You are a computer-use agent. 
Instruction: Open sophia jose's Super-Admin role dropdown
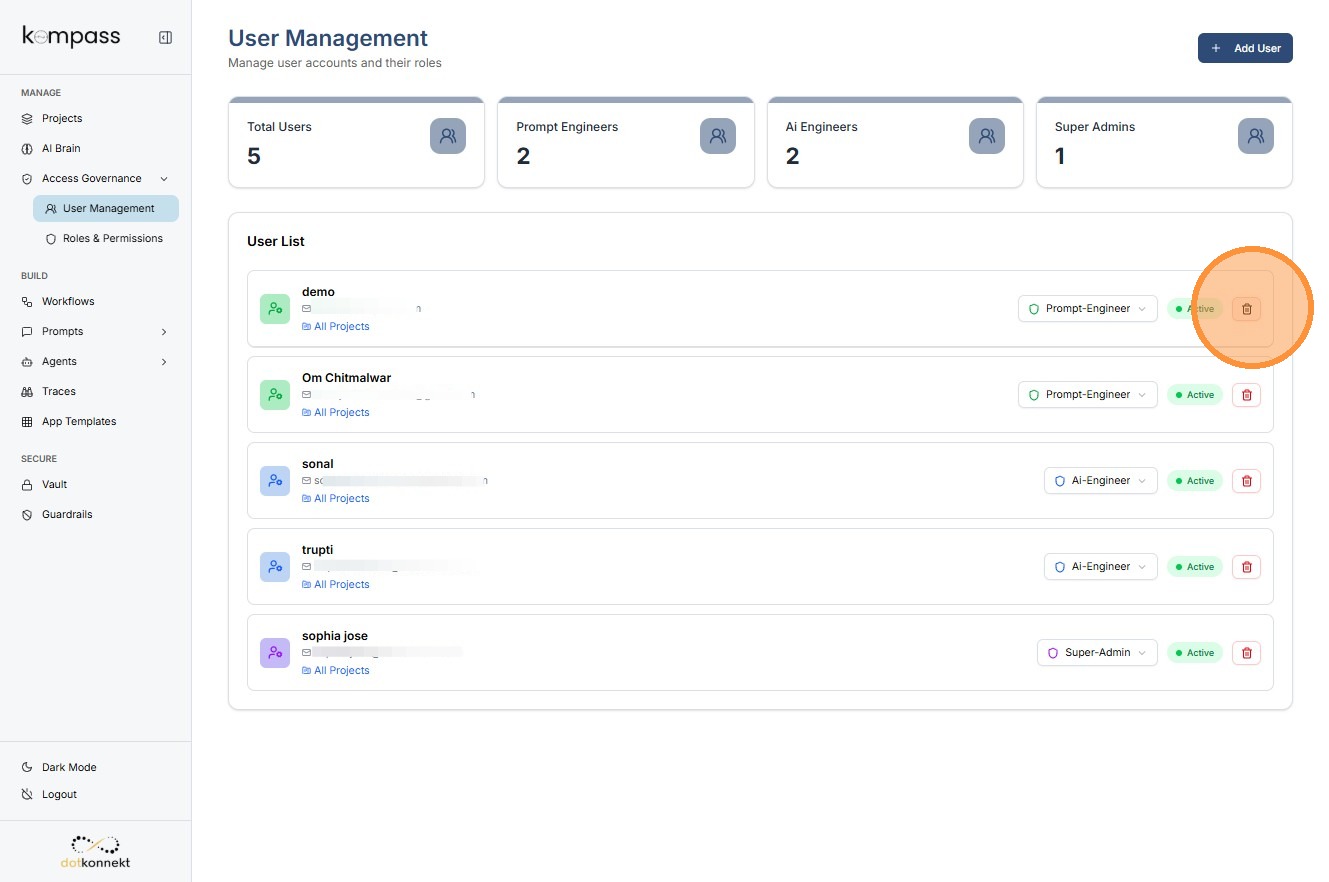pyautogui.click(x=1097, y=653)
